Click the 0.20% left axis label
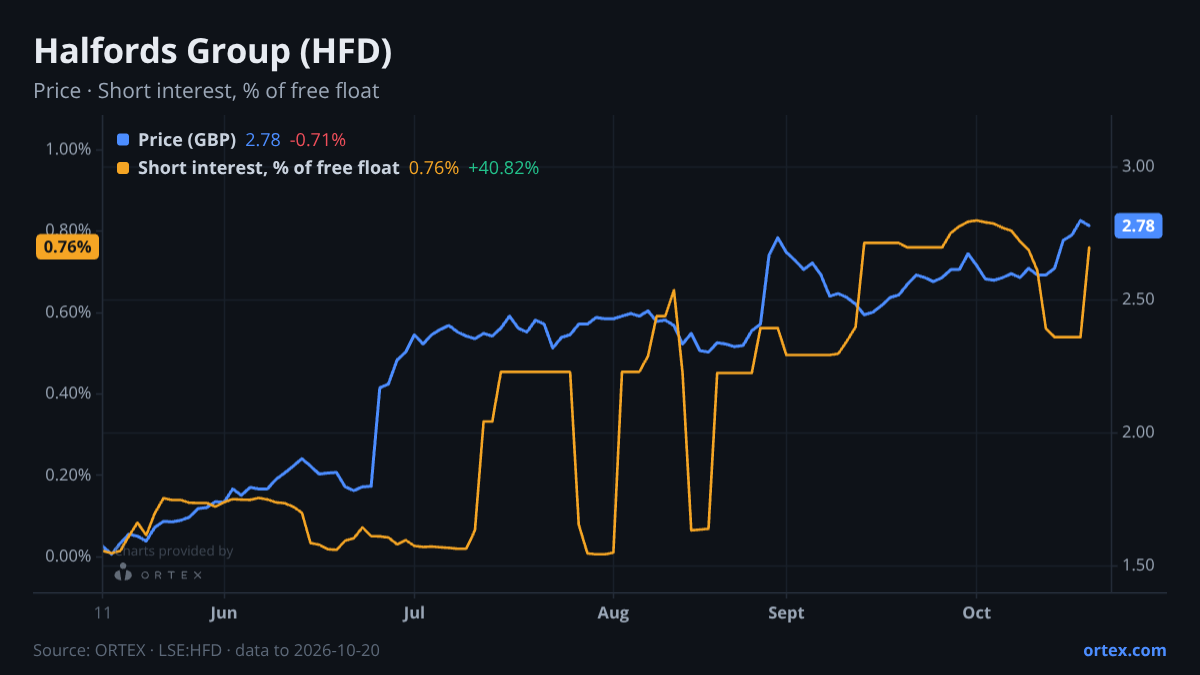 (x=68, y=475)
